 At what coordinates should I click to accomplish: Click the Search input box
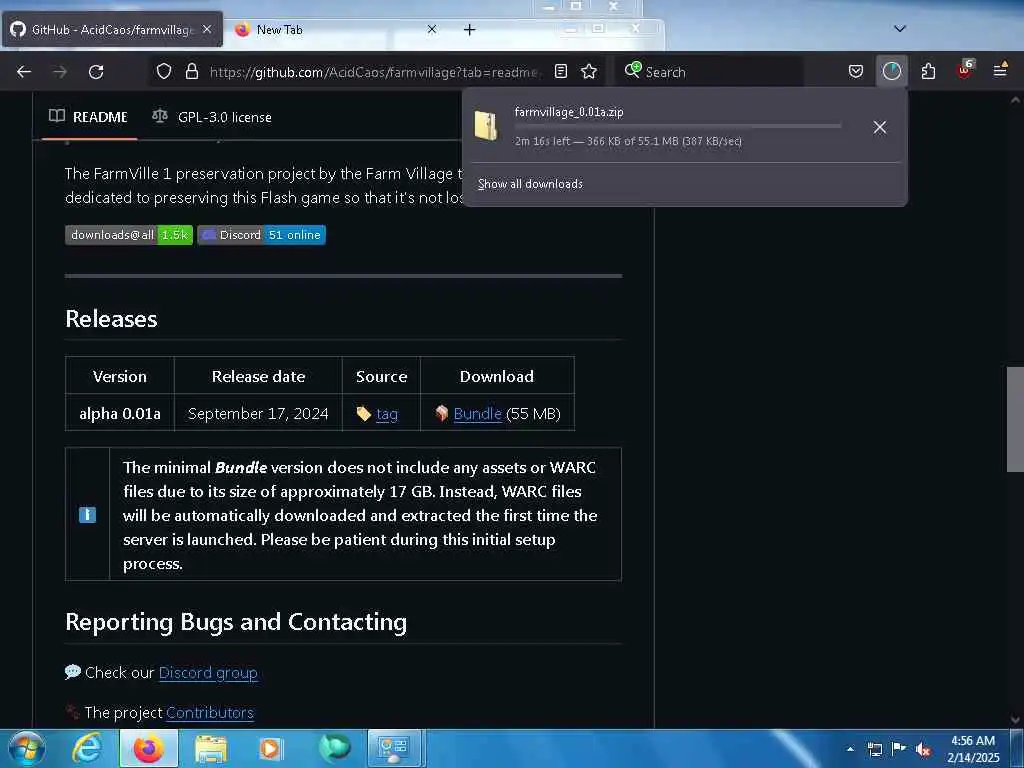(711, 72)
